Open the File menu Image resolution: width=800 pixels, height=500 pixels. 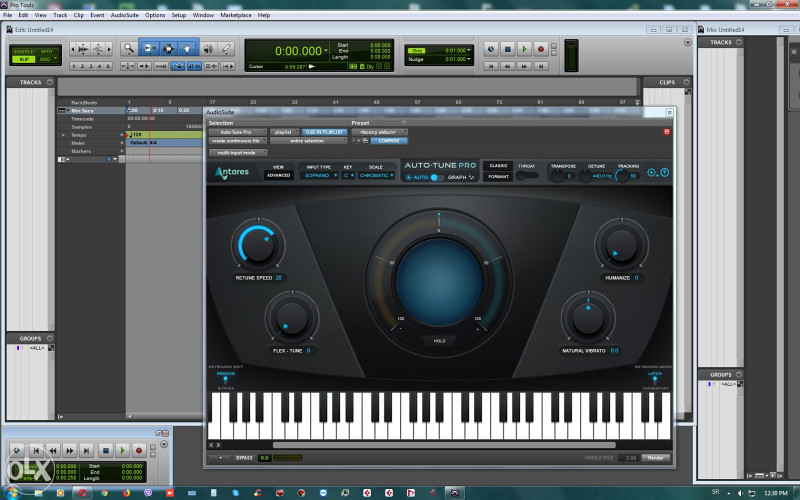[x=8, y=15]
